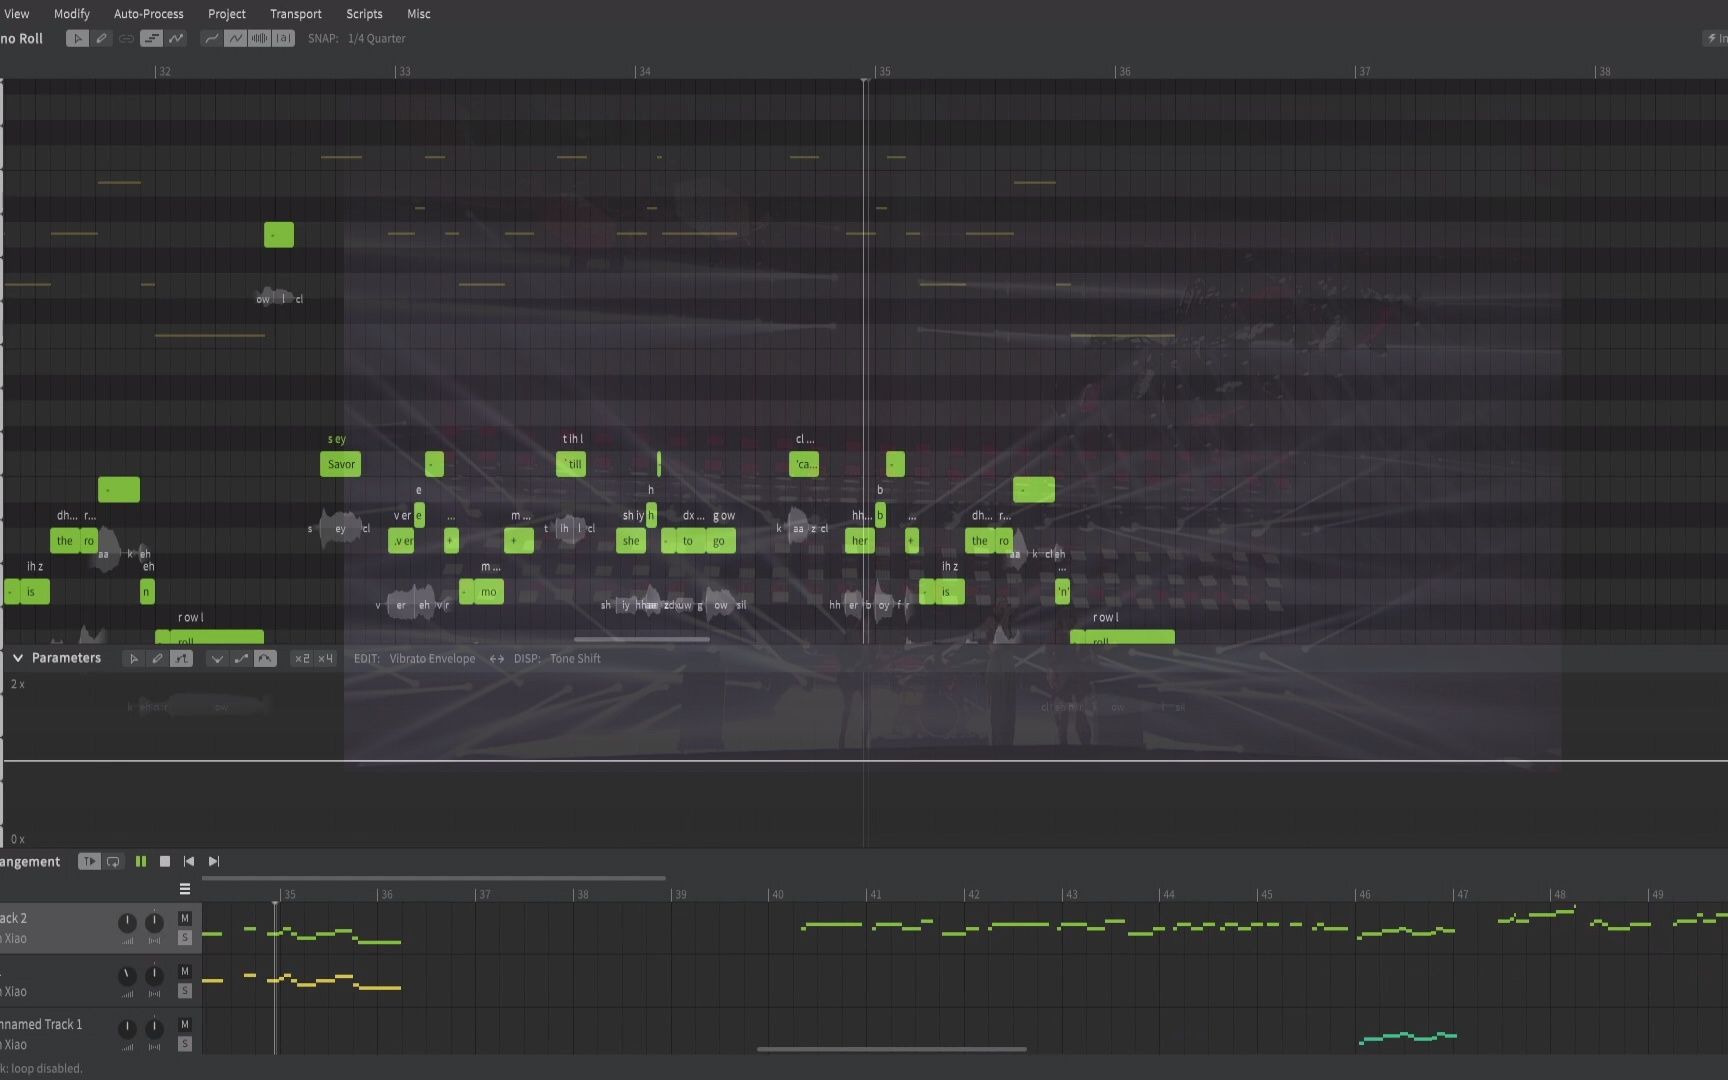The width and height of the screenshot is (1728, 1080).
Task: Open the Transport menu
Action: click(295, 14)
